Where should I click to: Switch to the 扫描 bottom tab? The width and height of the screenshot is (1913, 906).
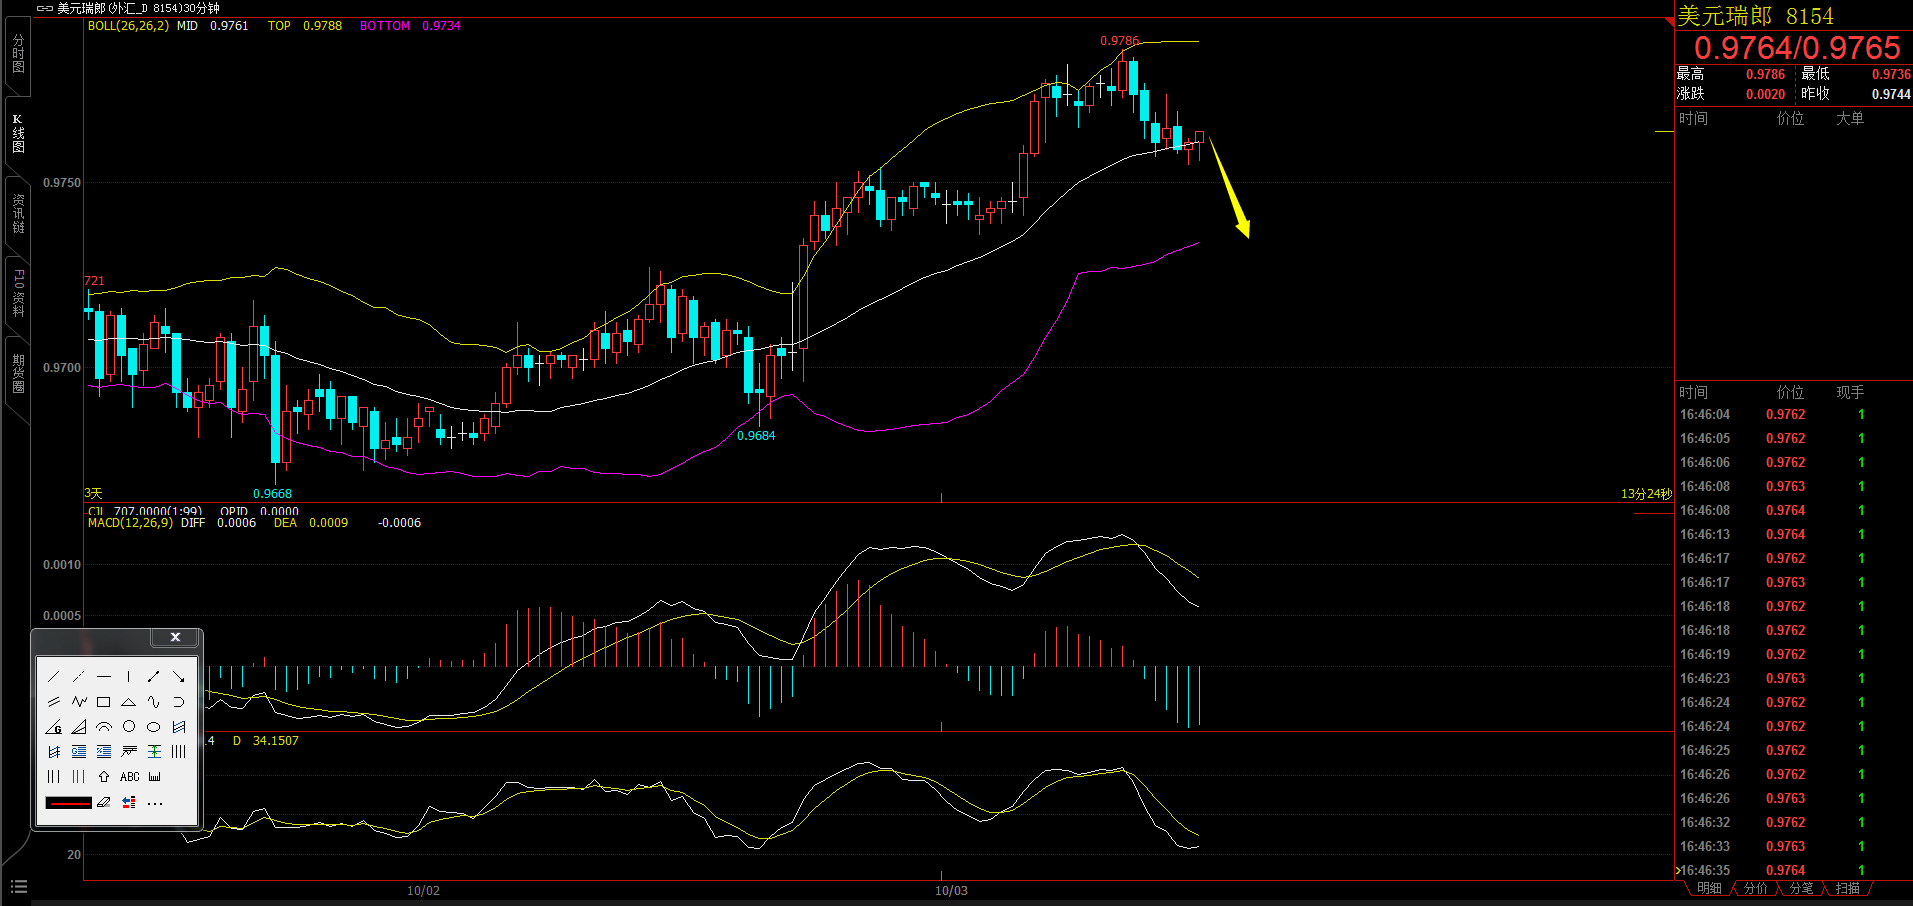pos(1847,888)
